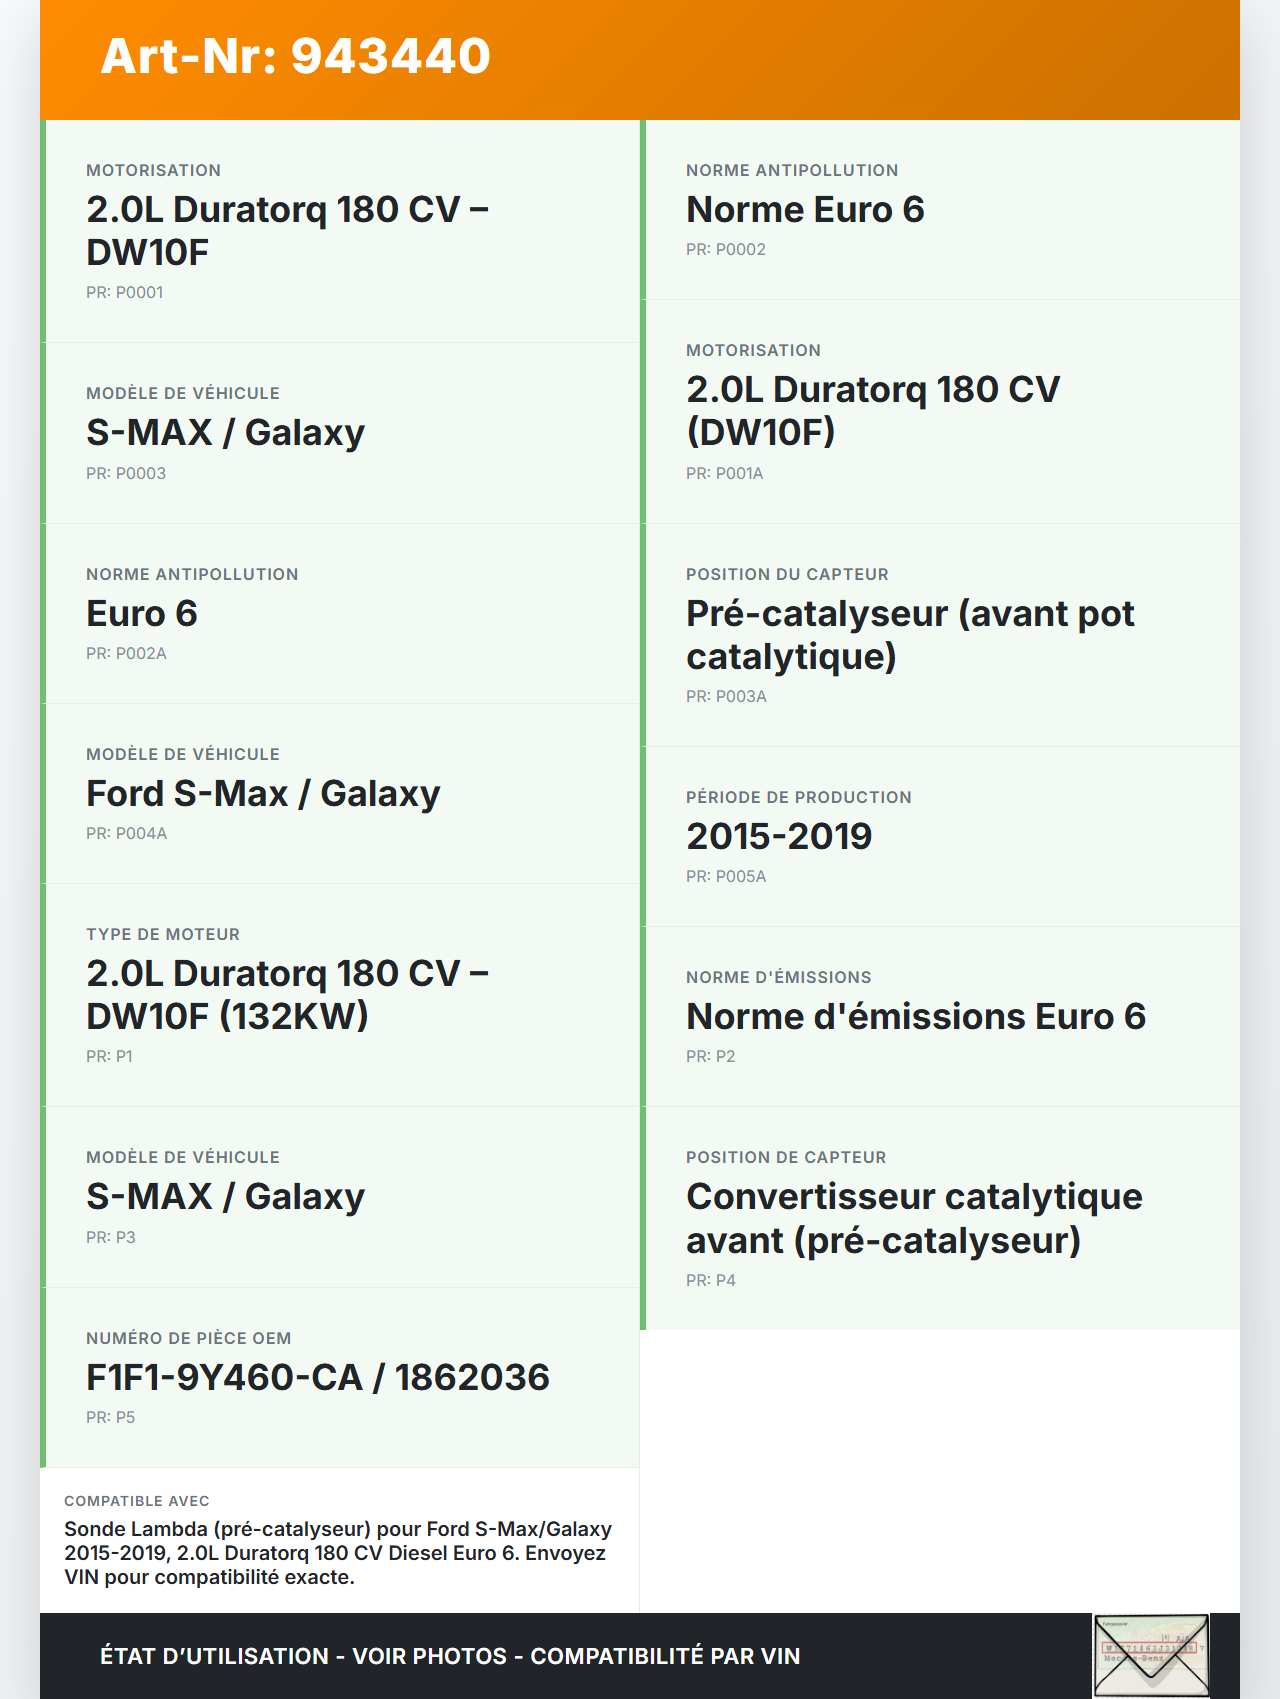Click Pré-catalyseur (avant pot catalytique) text
Image resolution: width=1280 pixels, height=1699 pixels.
(x=910, y=634)
